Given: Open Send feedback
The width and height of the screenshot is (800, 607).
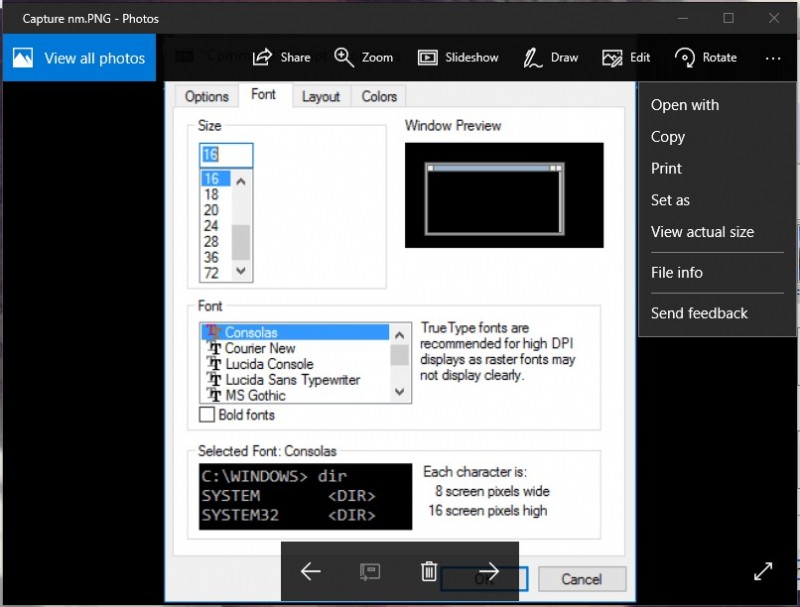Looking at the screenshot, I should pyautogui.click(x=698, y=313).
